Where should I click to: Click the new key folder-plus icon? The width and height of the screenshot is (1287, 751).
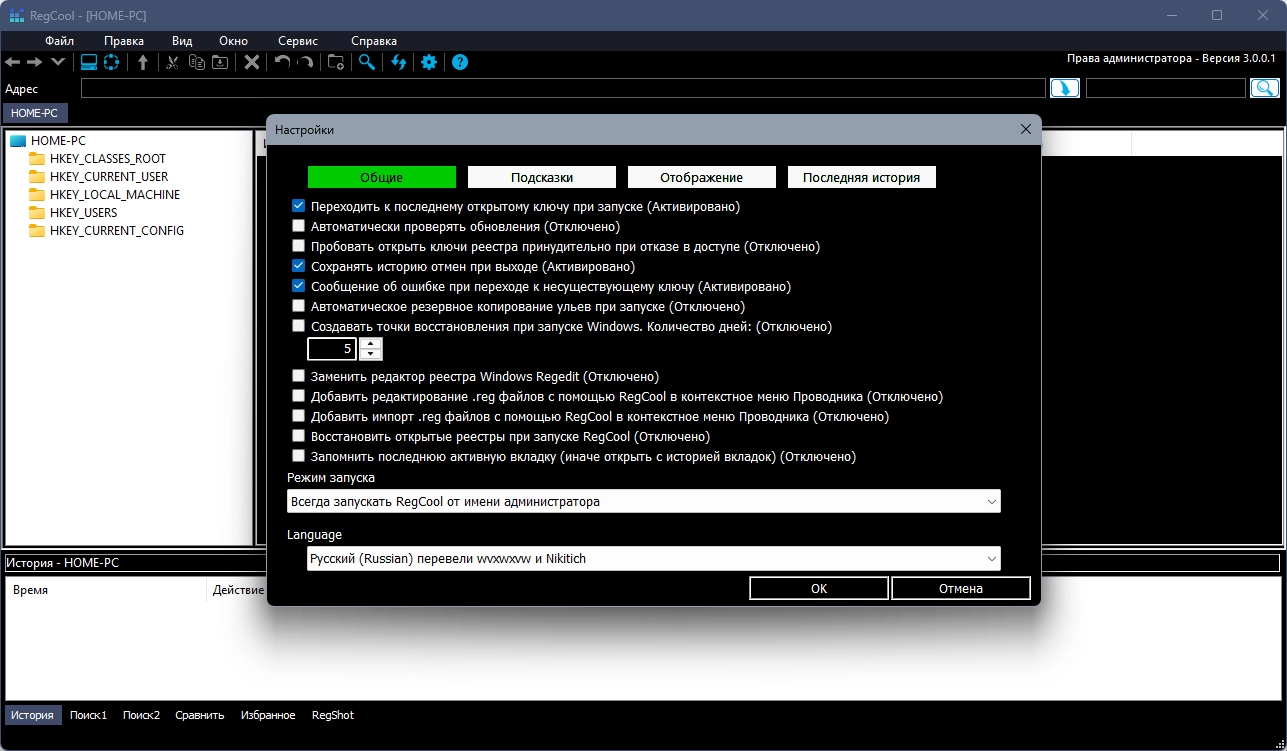(336, 62)
